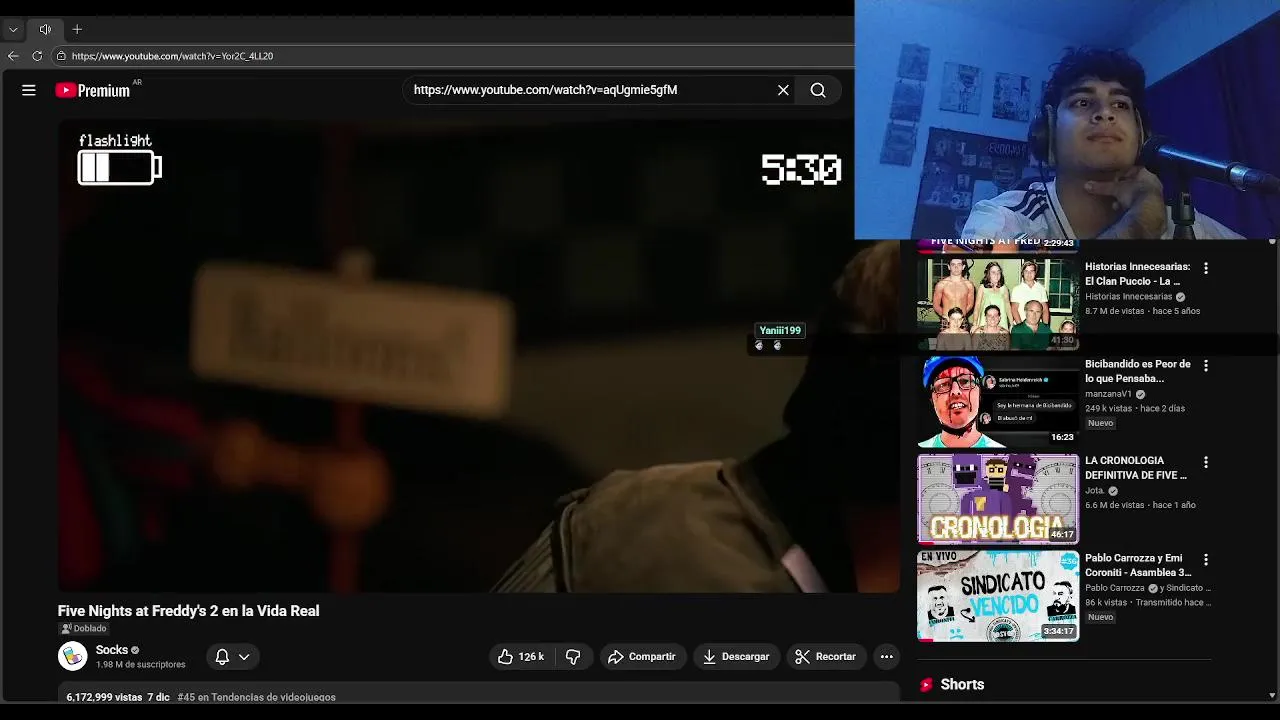Open title LA CRONOLOGIA DEFINITIVA DE FIVE

tap(1135, 468)
